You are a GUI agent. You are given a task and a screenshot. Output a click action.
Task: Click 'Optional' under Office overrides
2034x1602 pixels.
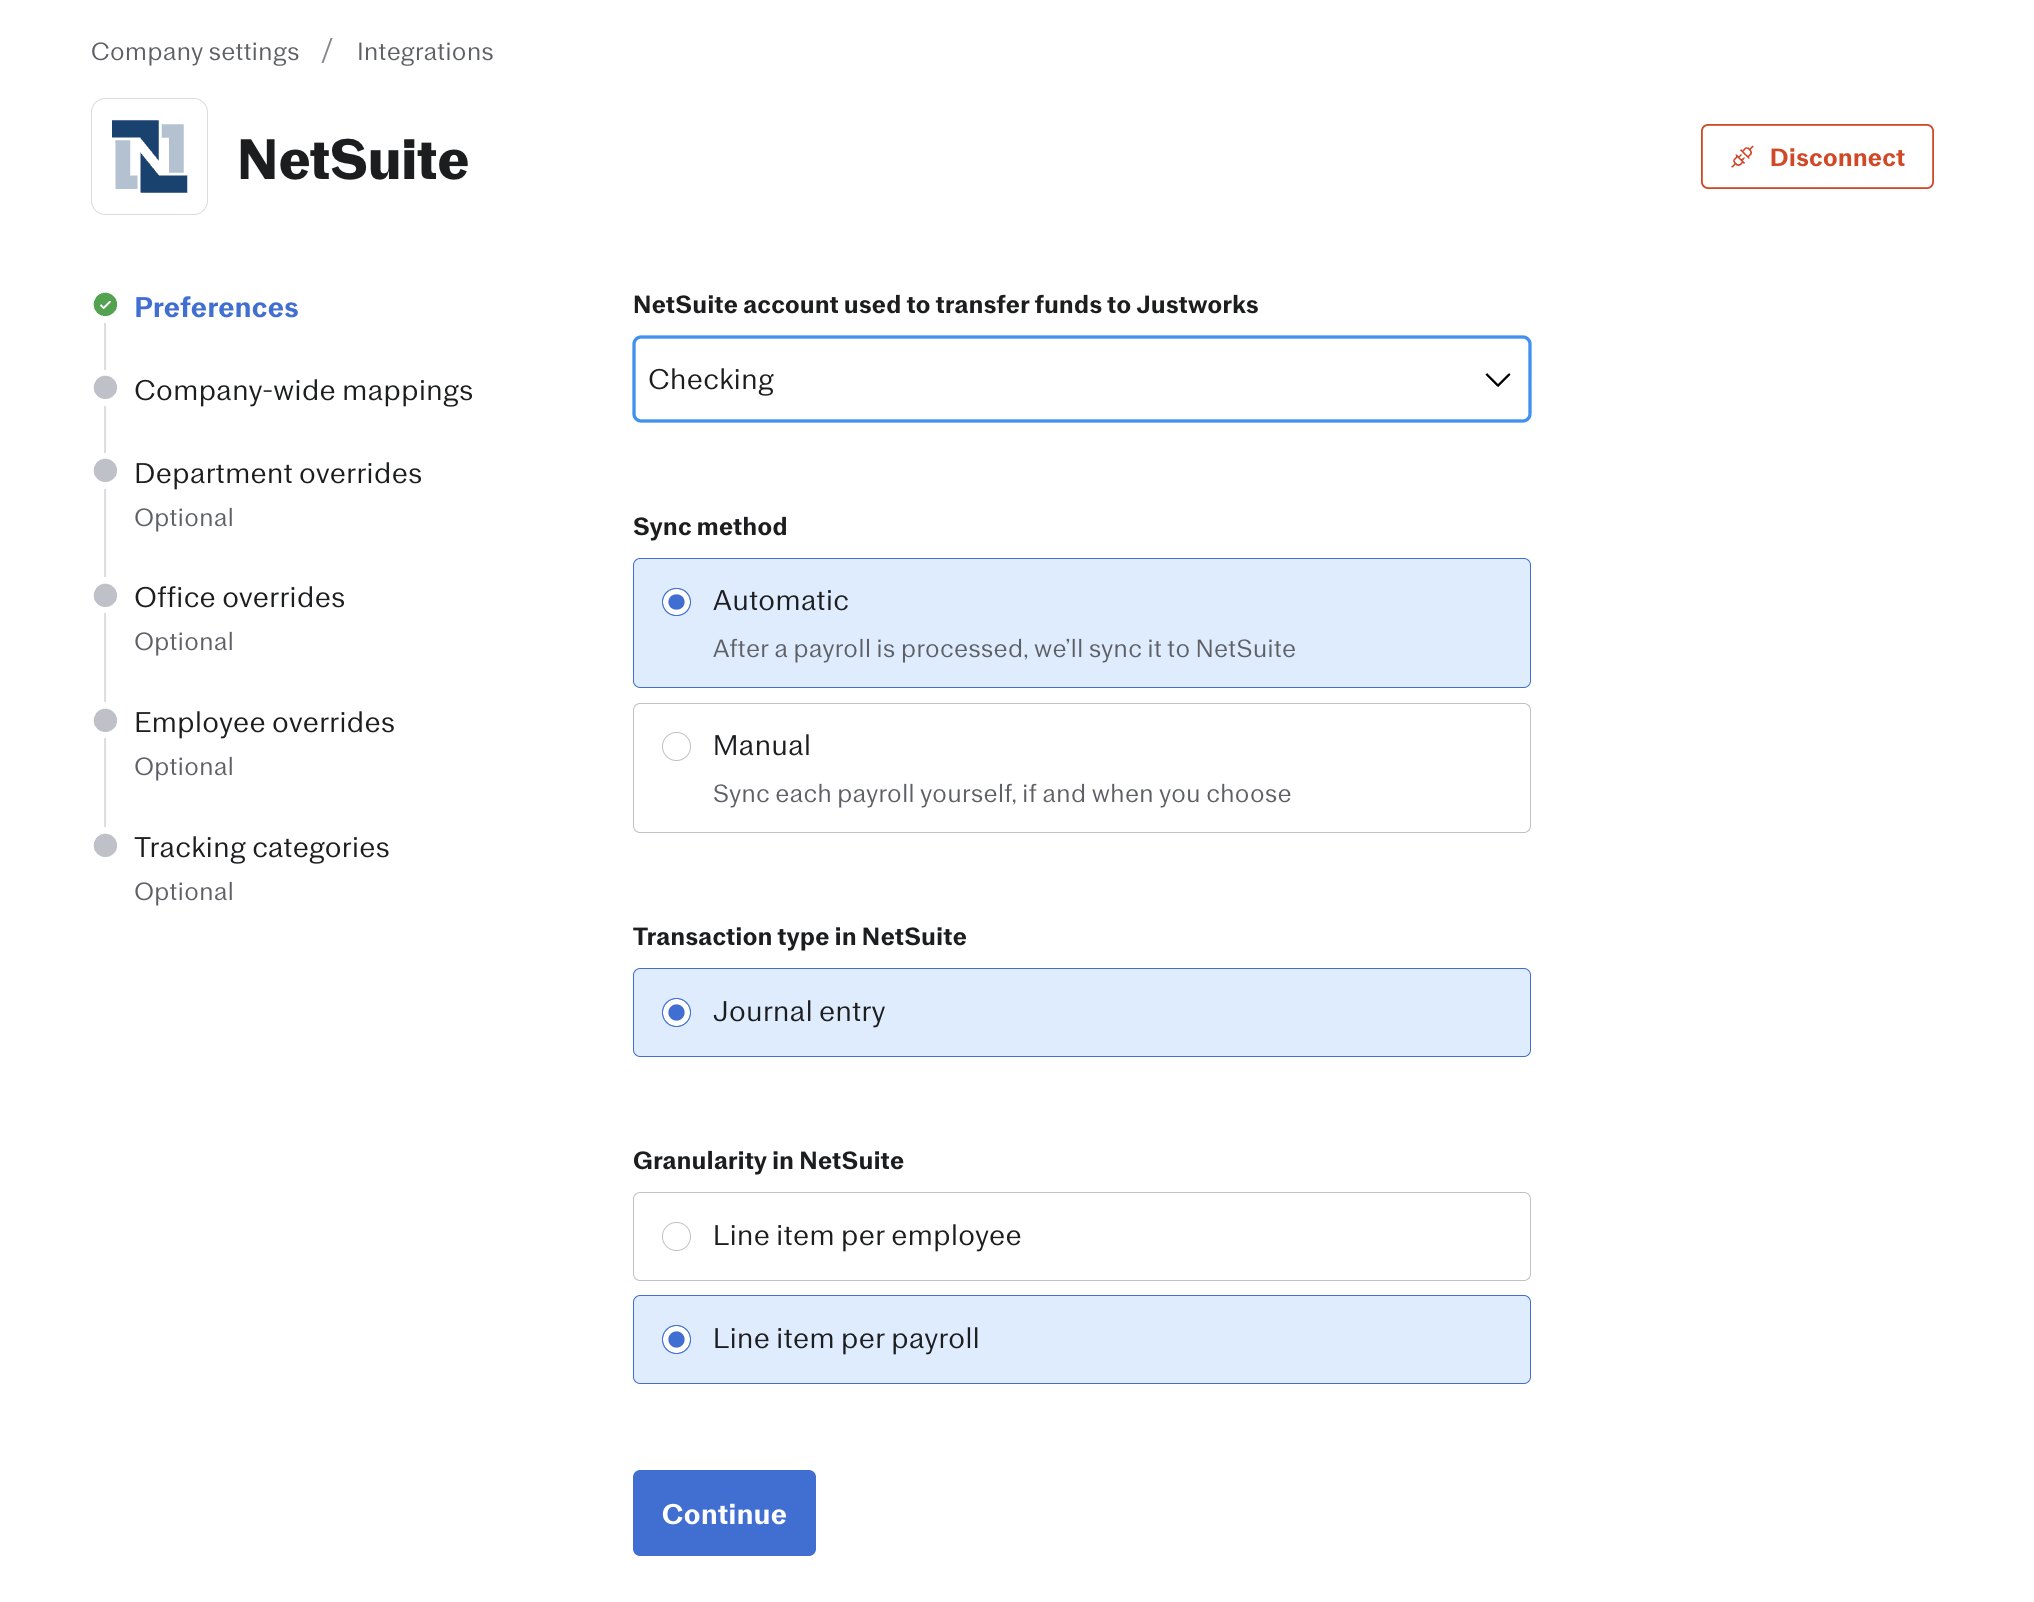click(x=184, y=642)
